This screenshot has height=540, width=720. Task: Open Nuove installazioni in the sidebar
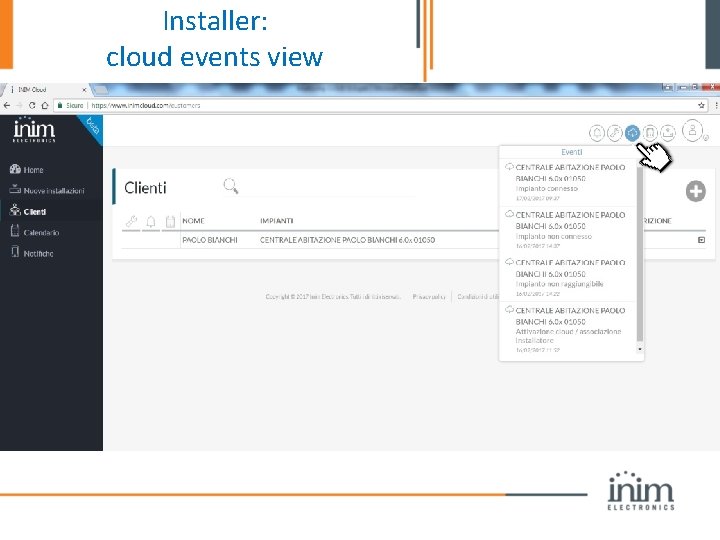click(47, 190)
